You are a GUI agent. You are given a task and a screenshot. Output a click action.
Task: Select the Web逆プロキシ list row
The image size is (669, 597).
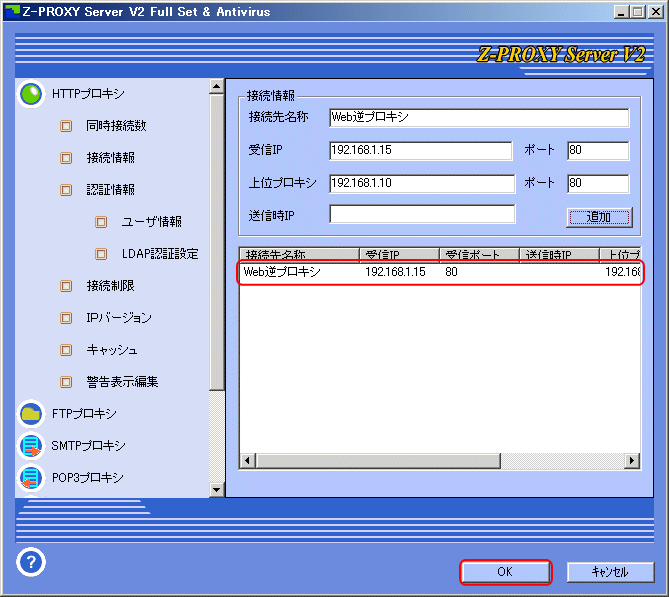[x=440, y=272]
